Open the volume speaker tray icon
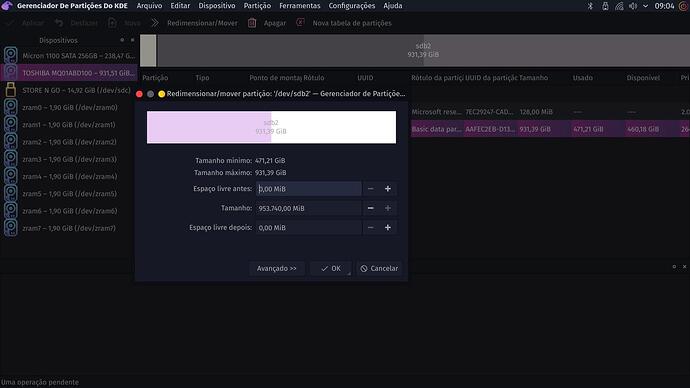690x388 pixels. coord(633,6)
